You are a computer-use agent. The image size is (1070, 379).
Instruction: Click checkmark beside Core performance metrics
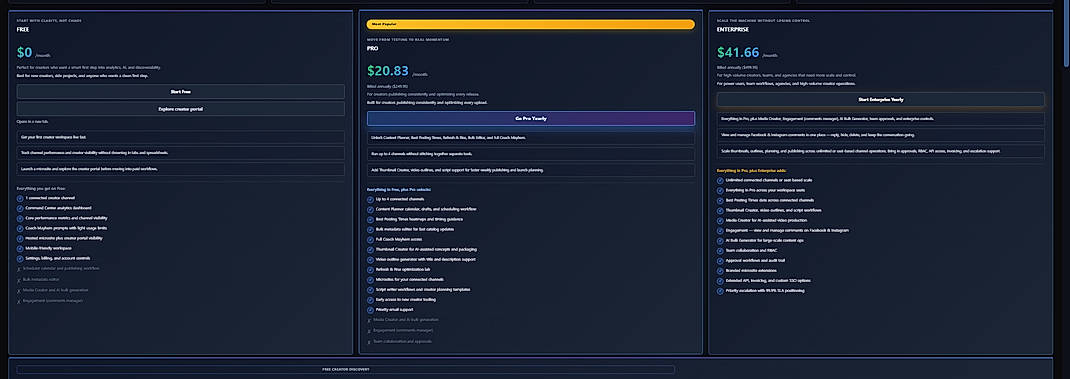pos(20,219)
